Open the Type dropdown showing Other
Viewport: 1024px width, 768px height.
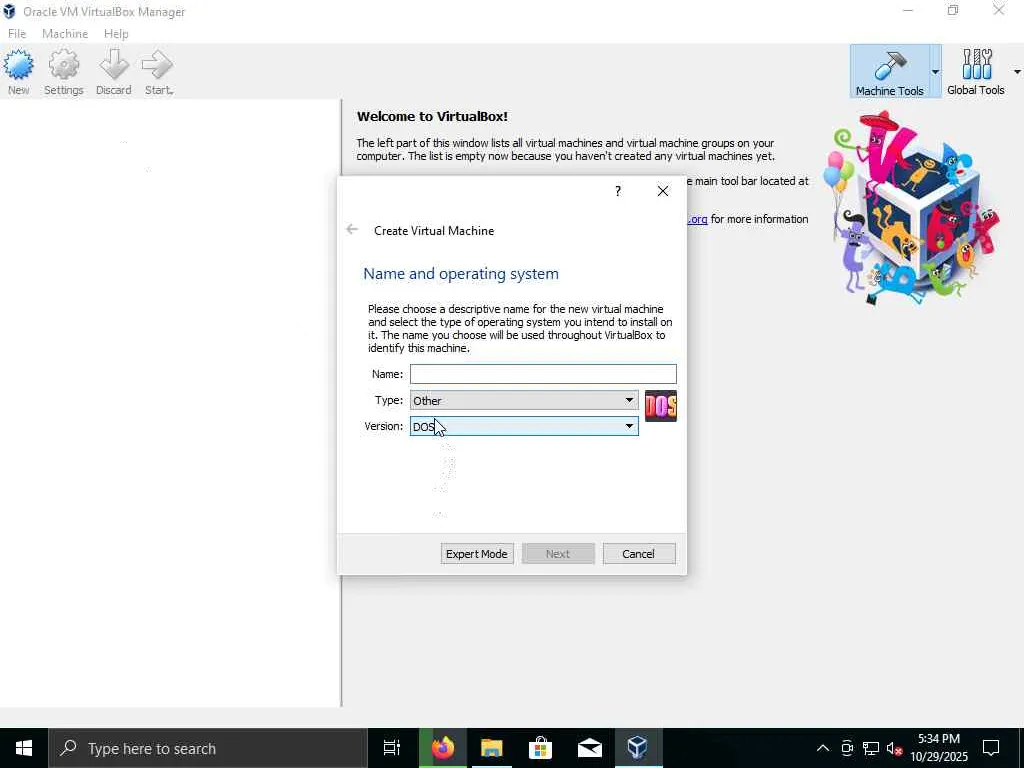[x=524, y=400]
